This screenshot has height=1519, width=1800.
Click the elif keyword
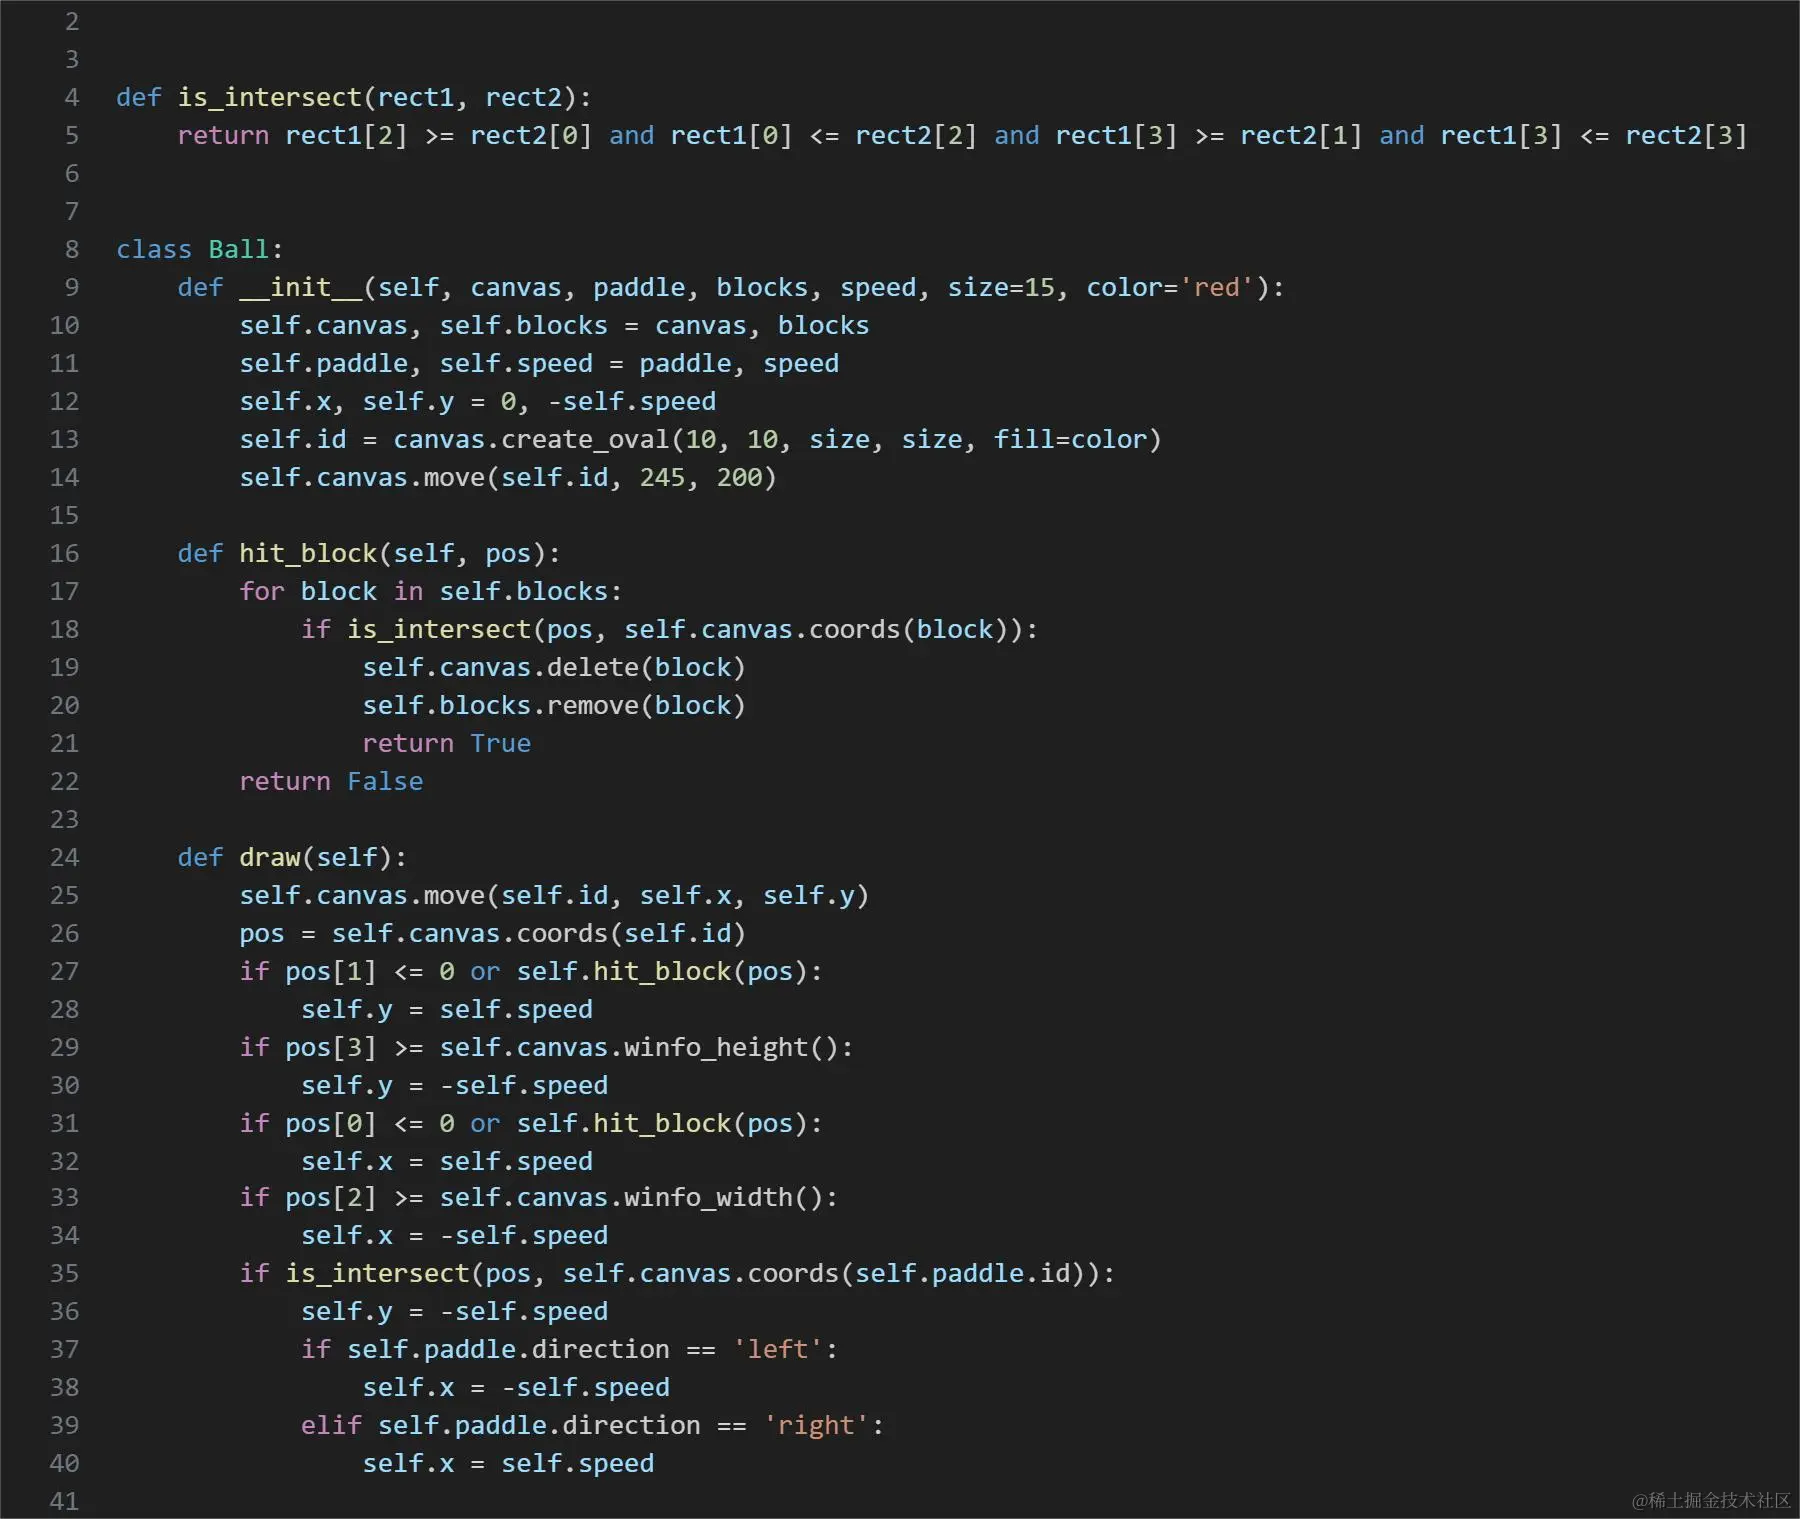(331, 1426)
